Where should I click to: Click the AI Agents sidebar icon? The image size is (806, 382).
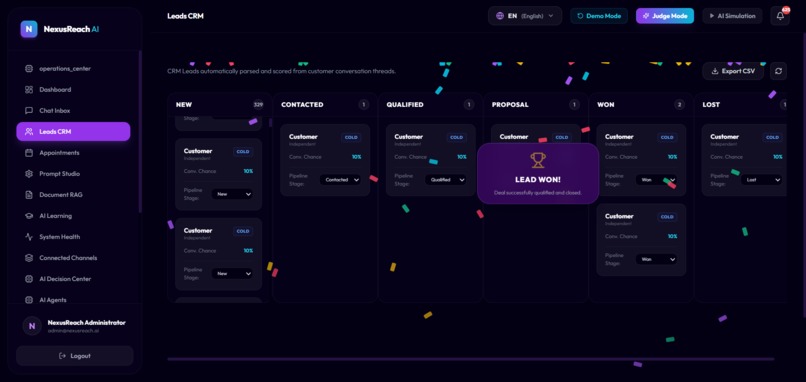[29, 300]
